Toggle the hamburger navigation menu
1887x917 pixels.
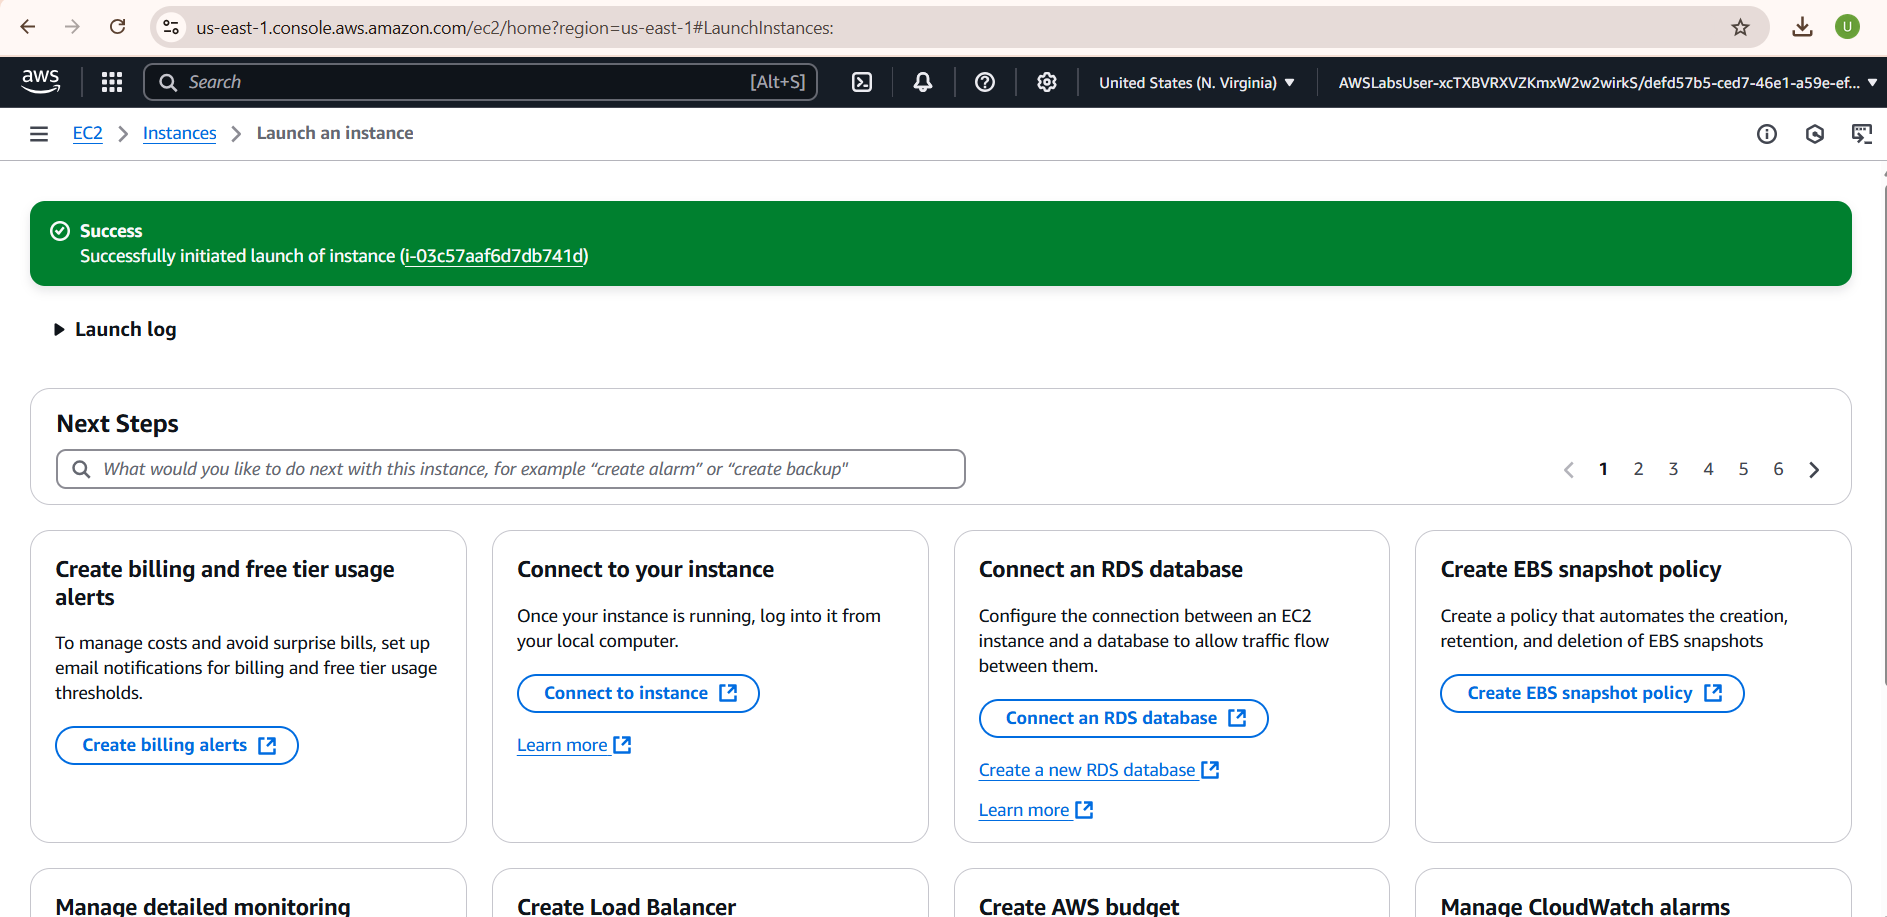point(39,134)
